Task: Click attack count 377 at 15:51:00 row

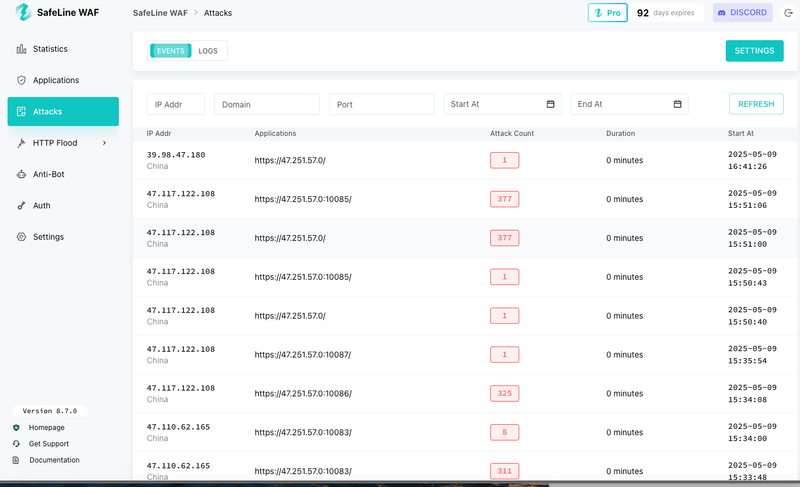Action: point(505,238)
